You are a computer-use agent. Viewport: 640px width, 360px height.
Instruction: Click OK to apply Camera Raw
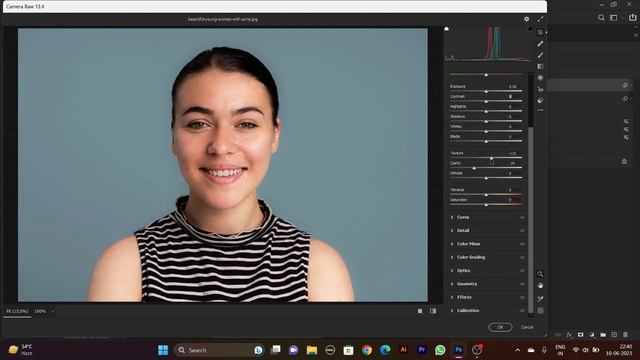click(x=500, y=327)
